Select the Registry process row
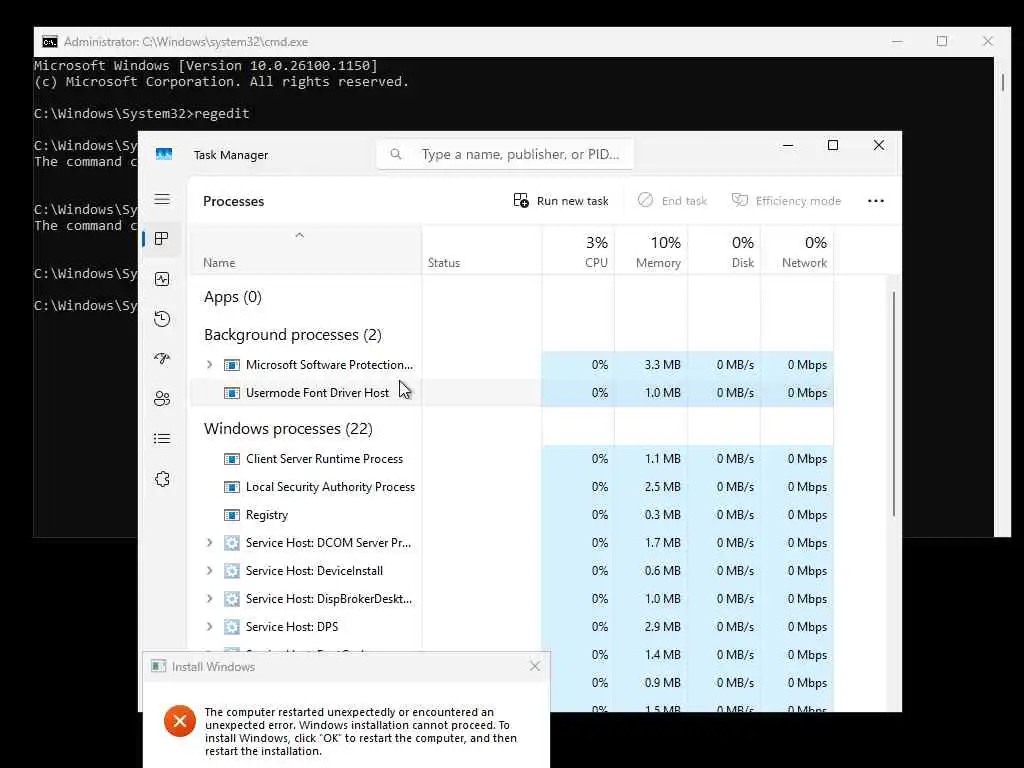This screenshot has width=1024, height=768. click(x=511, y=515)
